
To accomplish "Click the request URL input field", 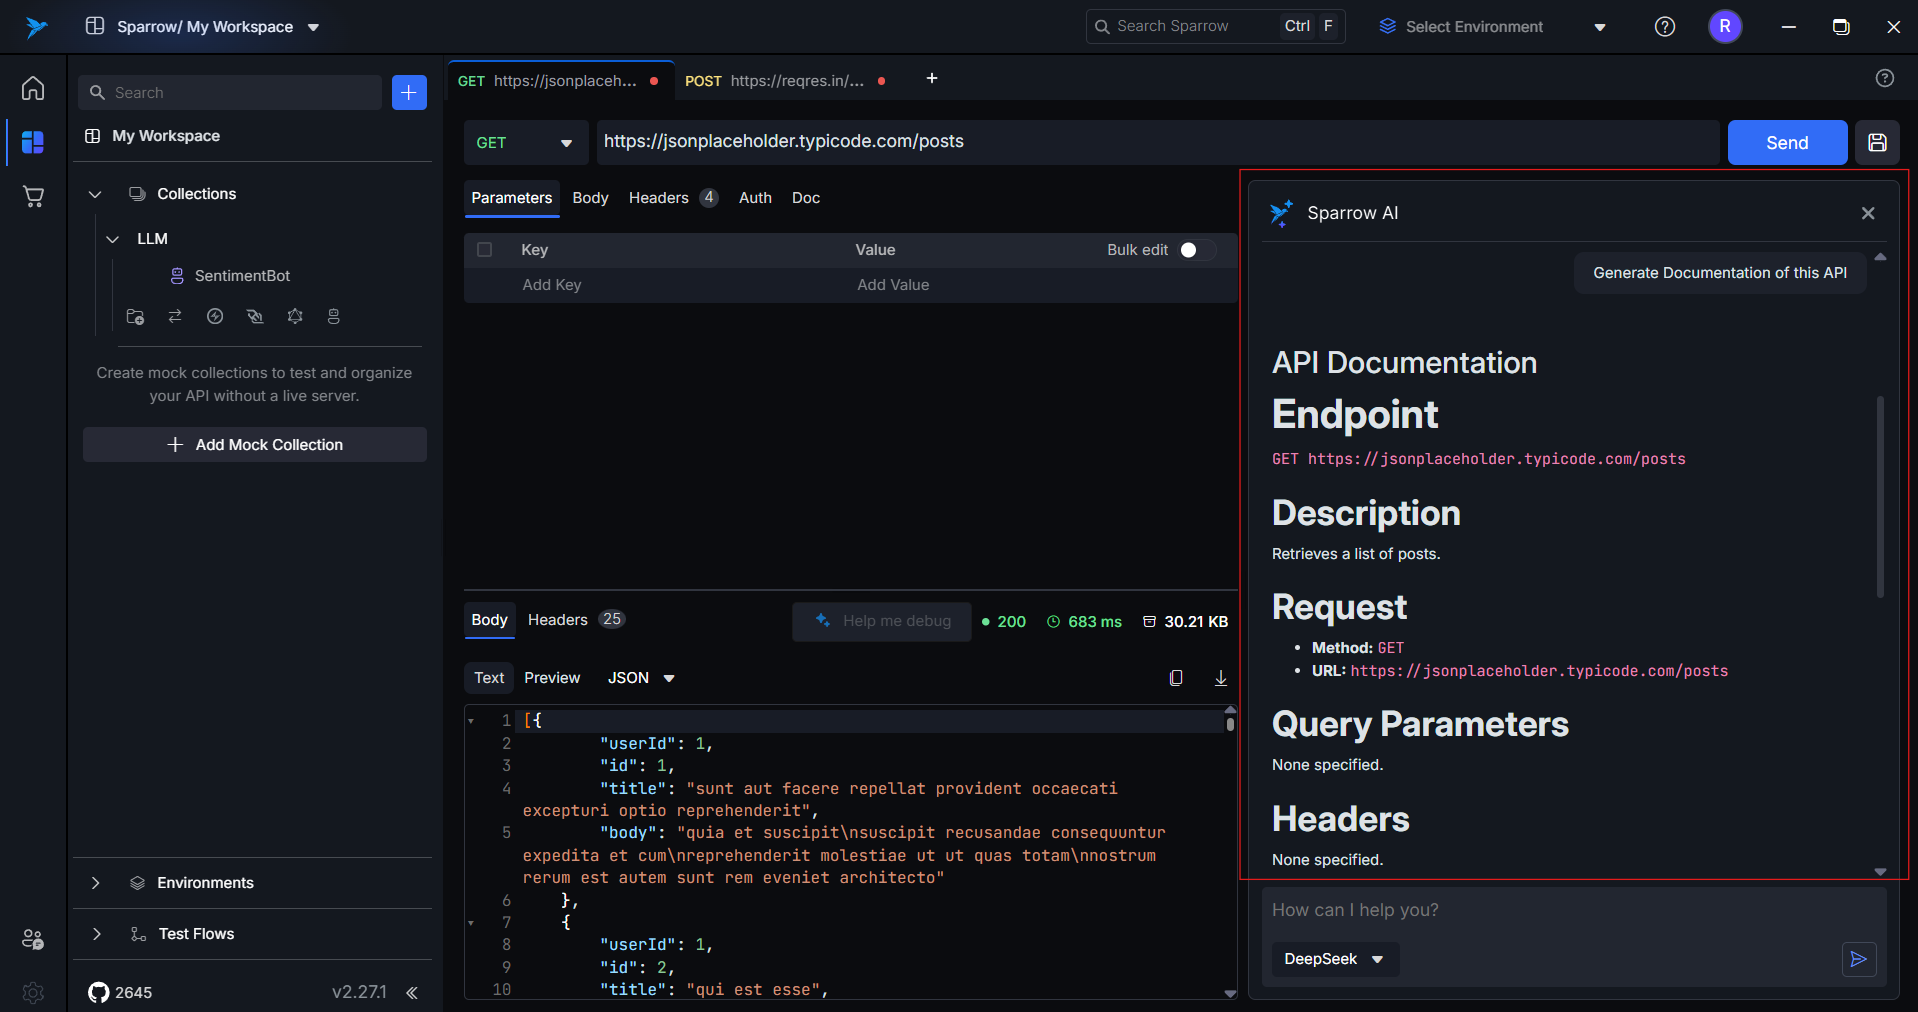I will [x=1158, y=142].
